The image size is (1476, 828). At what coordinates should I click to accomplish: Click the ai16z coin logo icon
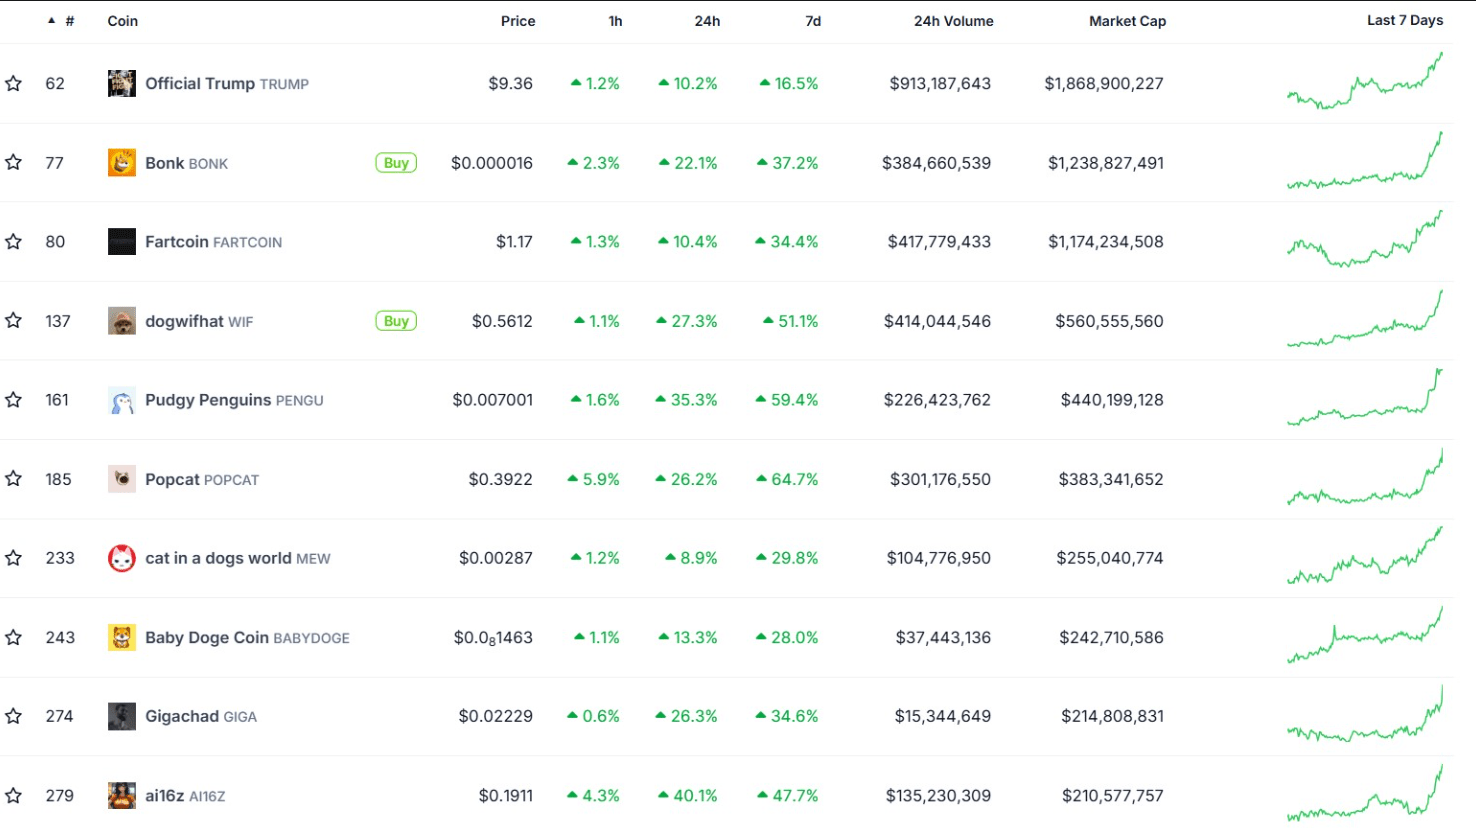[122, 796]
